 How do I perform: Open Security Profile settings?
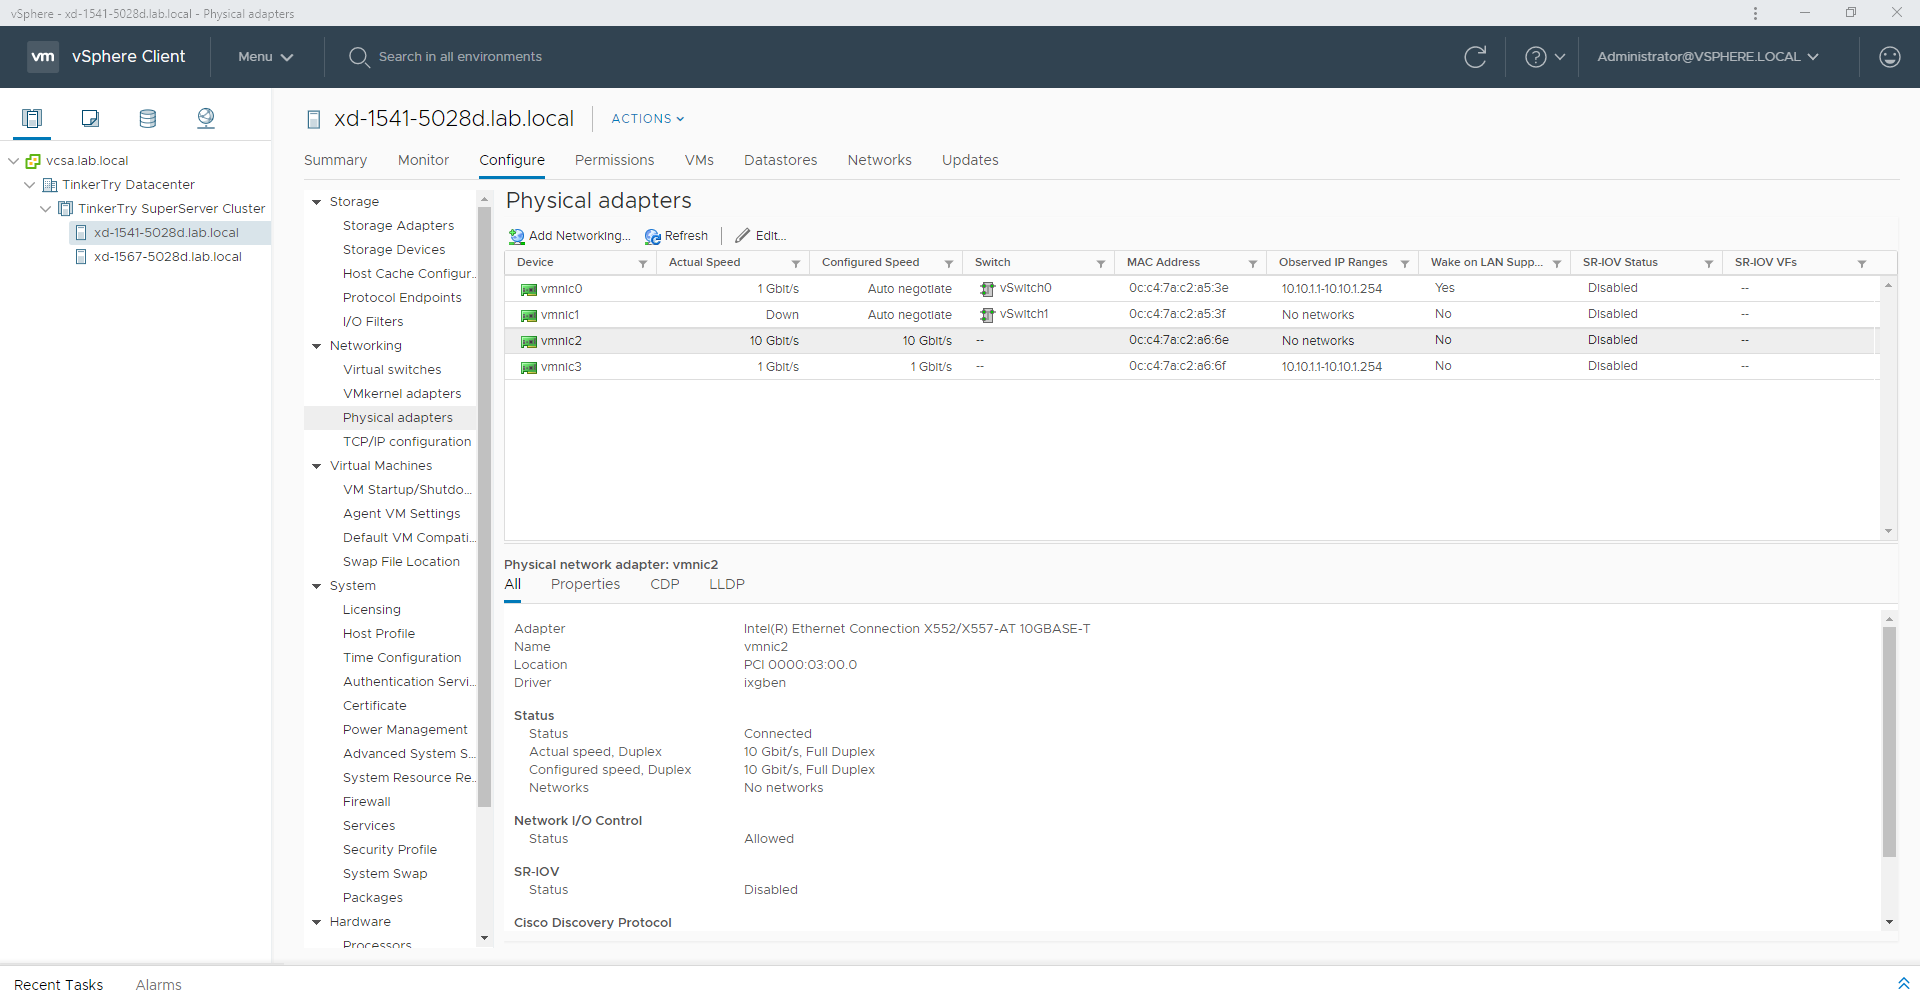pos(390,850)
